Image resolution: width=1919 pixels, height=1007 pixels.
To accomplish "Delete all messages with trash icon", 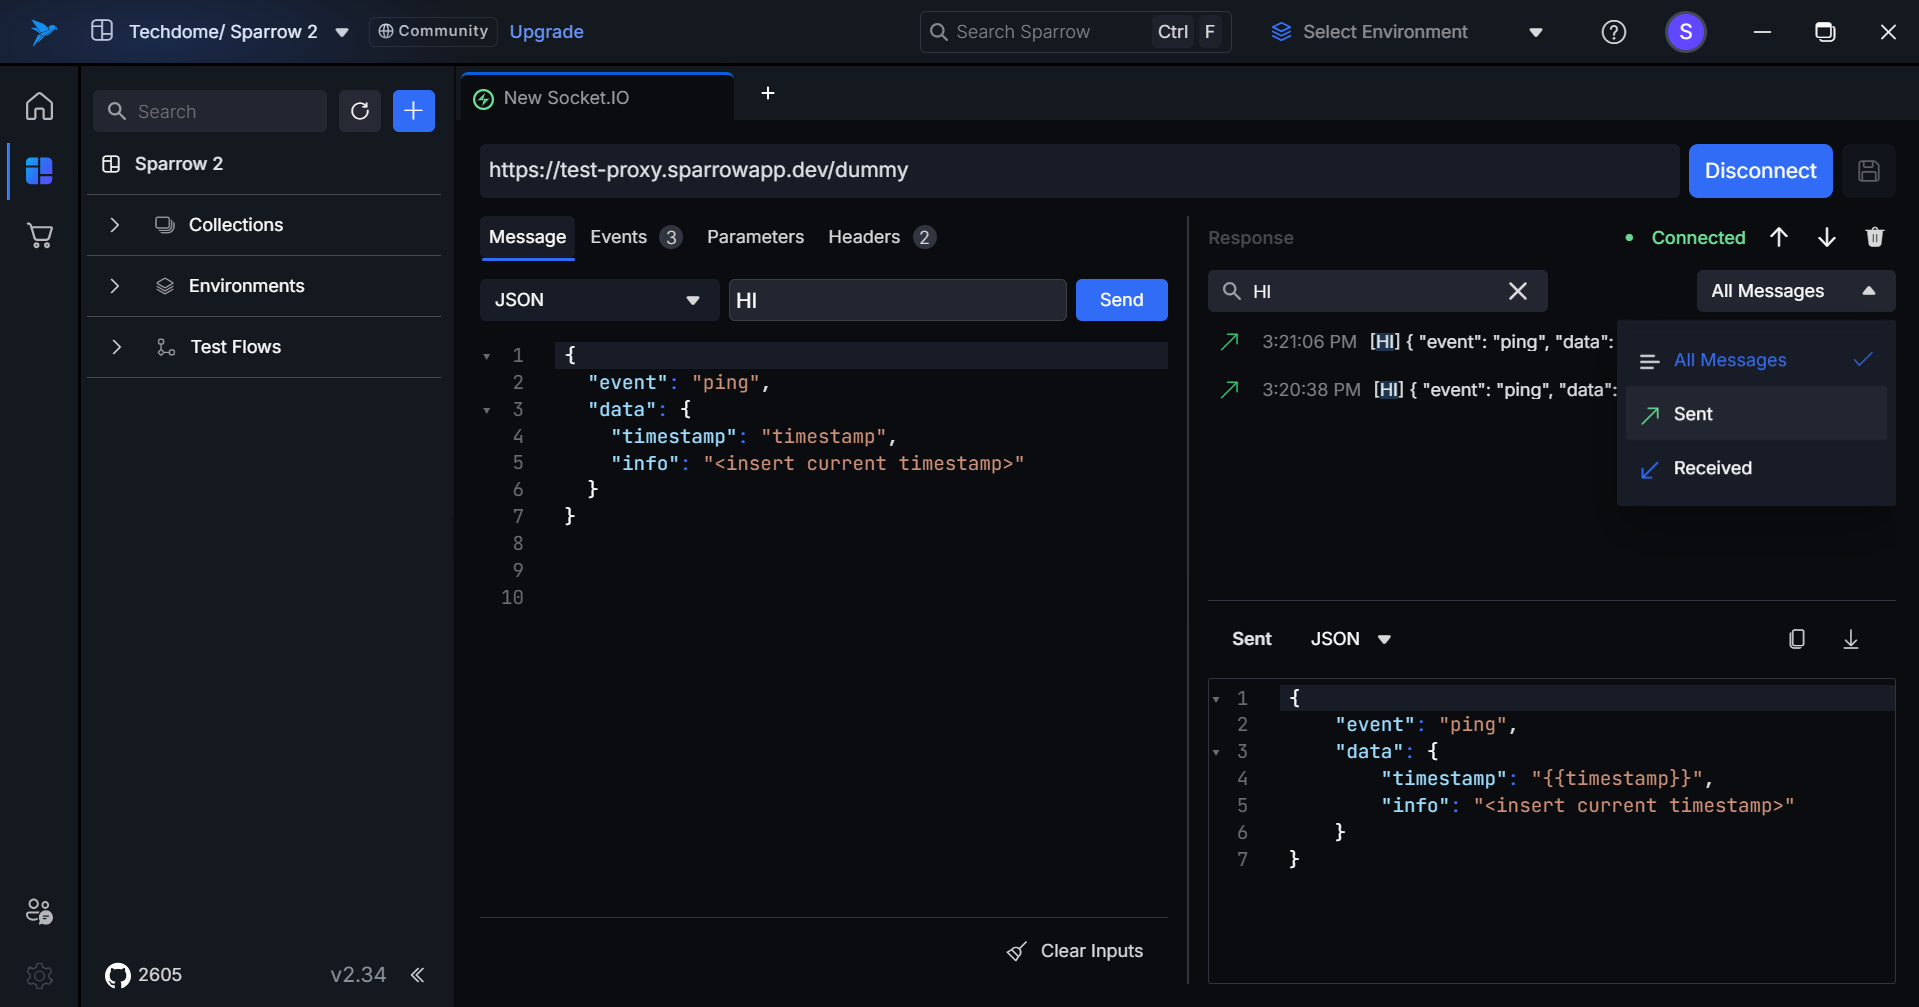I will pyautogui.click(x=1874, y=237).
